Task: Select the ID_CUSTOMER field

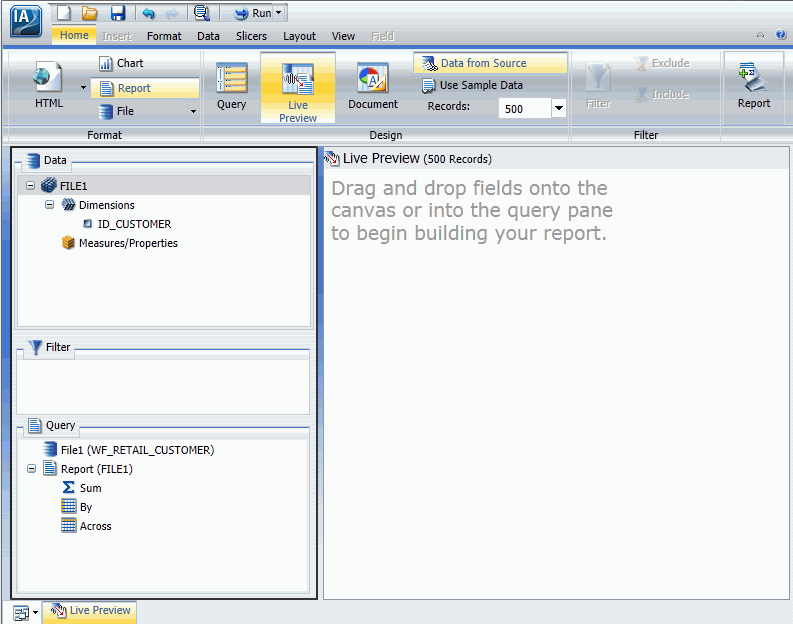Action: tap(134, 224)
